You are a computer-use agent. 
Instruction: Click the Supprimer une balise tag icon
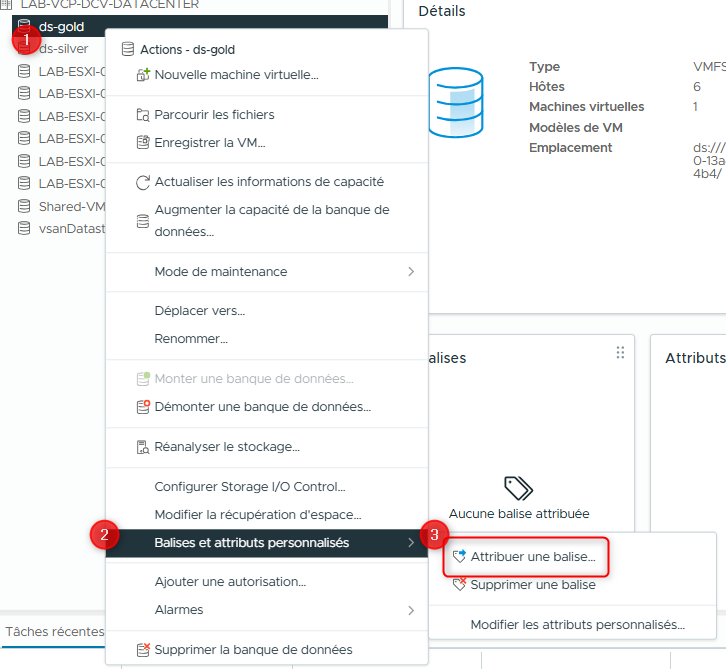tap(459, 584)
